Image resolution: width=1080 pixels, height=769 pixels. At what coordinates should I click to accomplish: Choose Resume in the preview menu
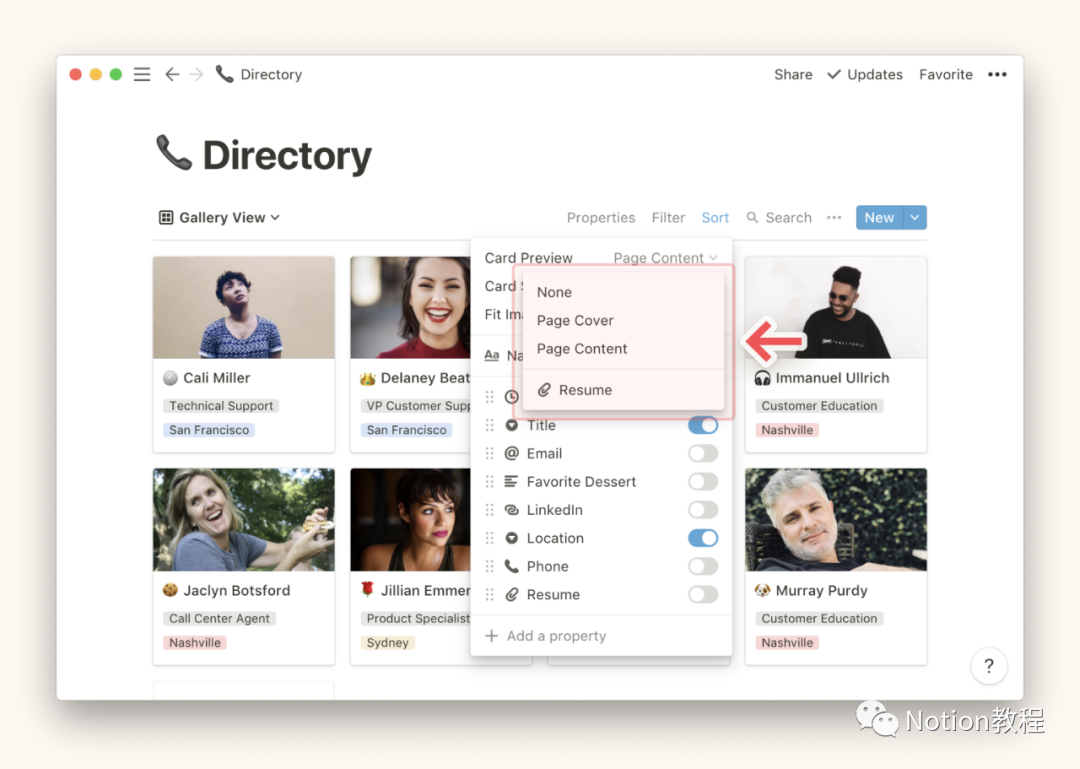pyautogui.click(x=585, y=390)
